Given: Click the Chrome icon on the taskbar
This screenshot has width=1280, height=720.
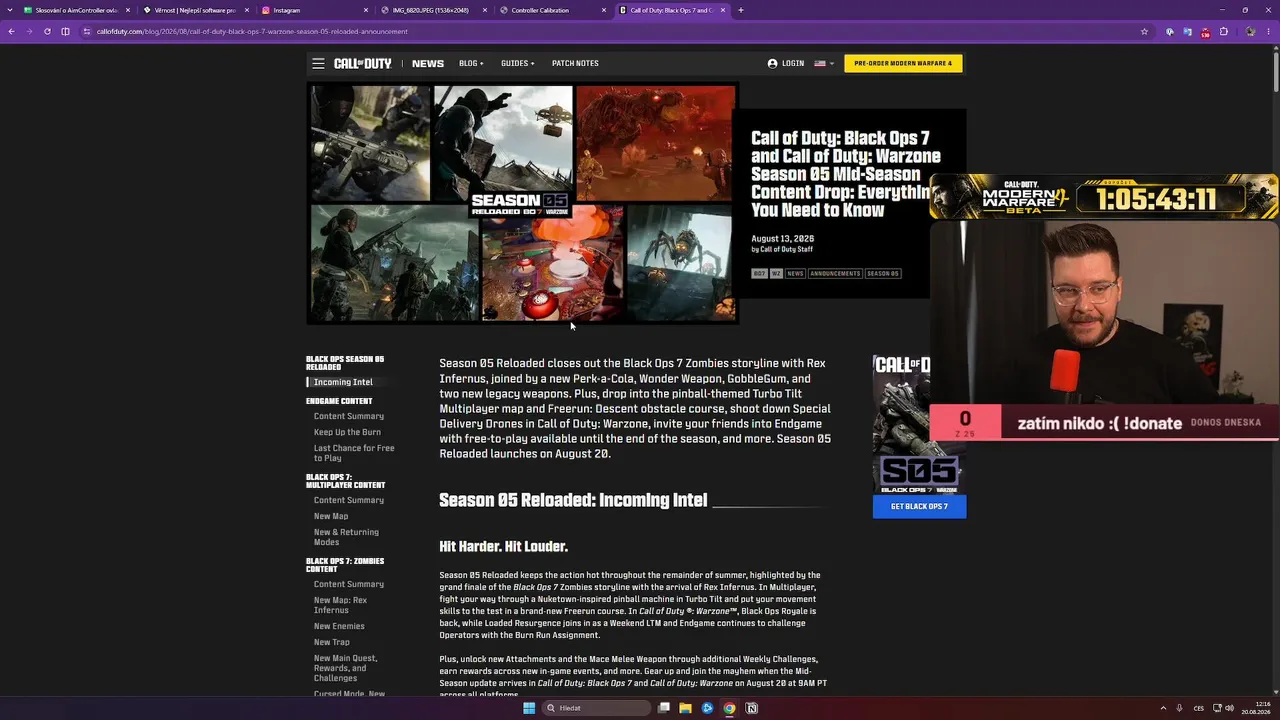Looking at the screenshot, I should point(729,708).
